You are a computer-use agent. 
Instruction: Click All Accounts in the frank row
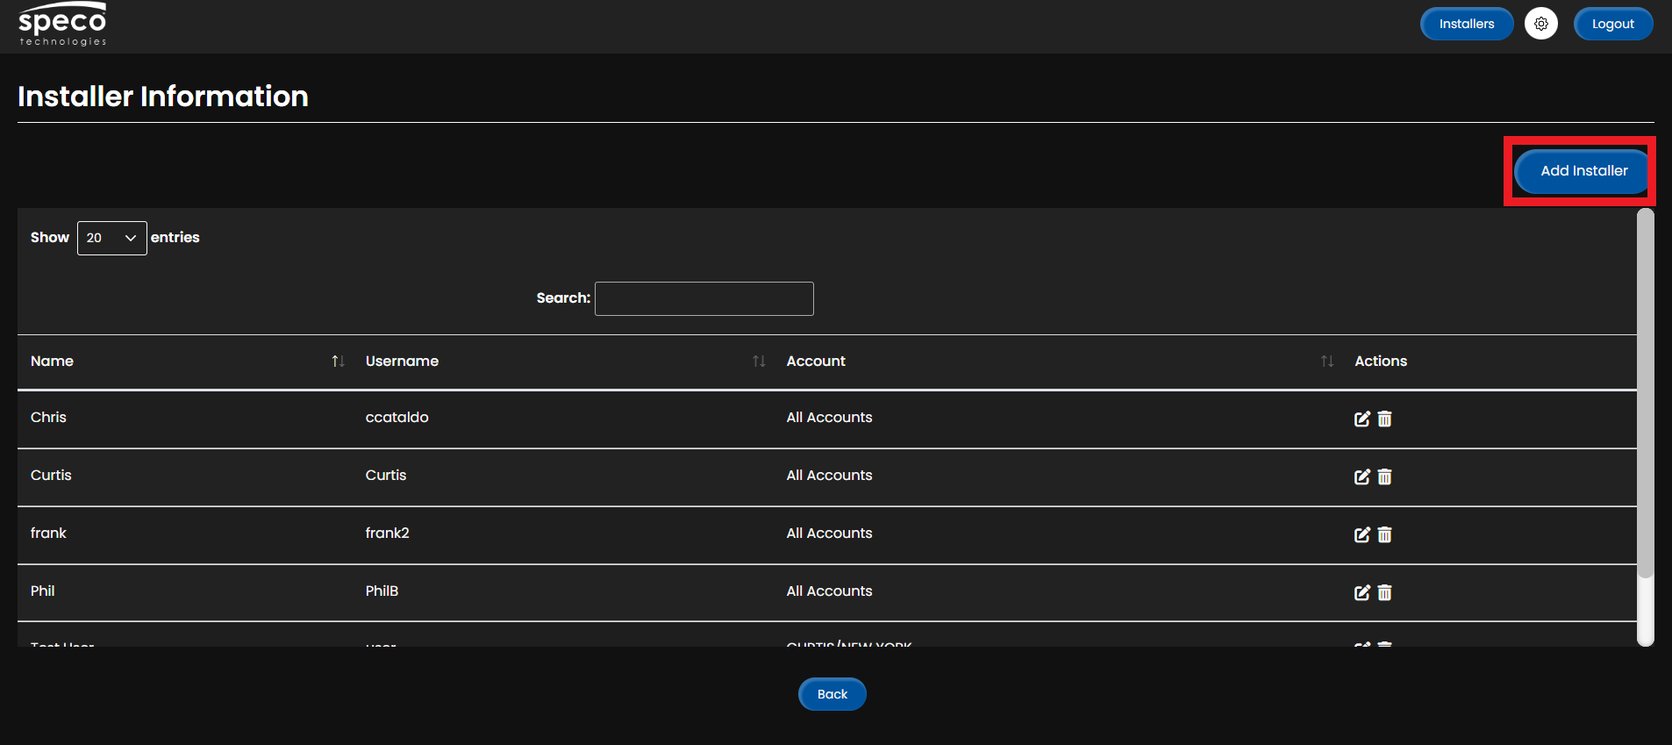click(x=829, y=533)
